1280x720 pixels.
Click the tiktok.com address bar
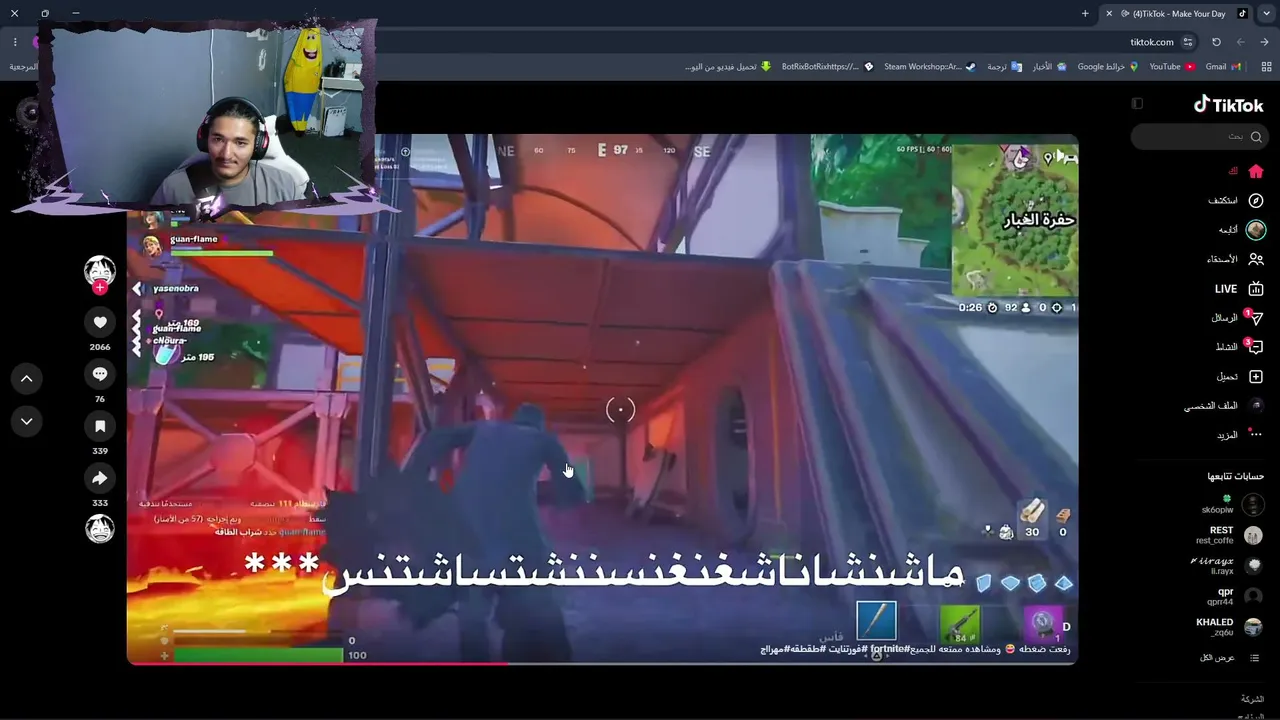pyautogui.click(x=1151, y=42)
